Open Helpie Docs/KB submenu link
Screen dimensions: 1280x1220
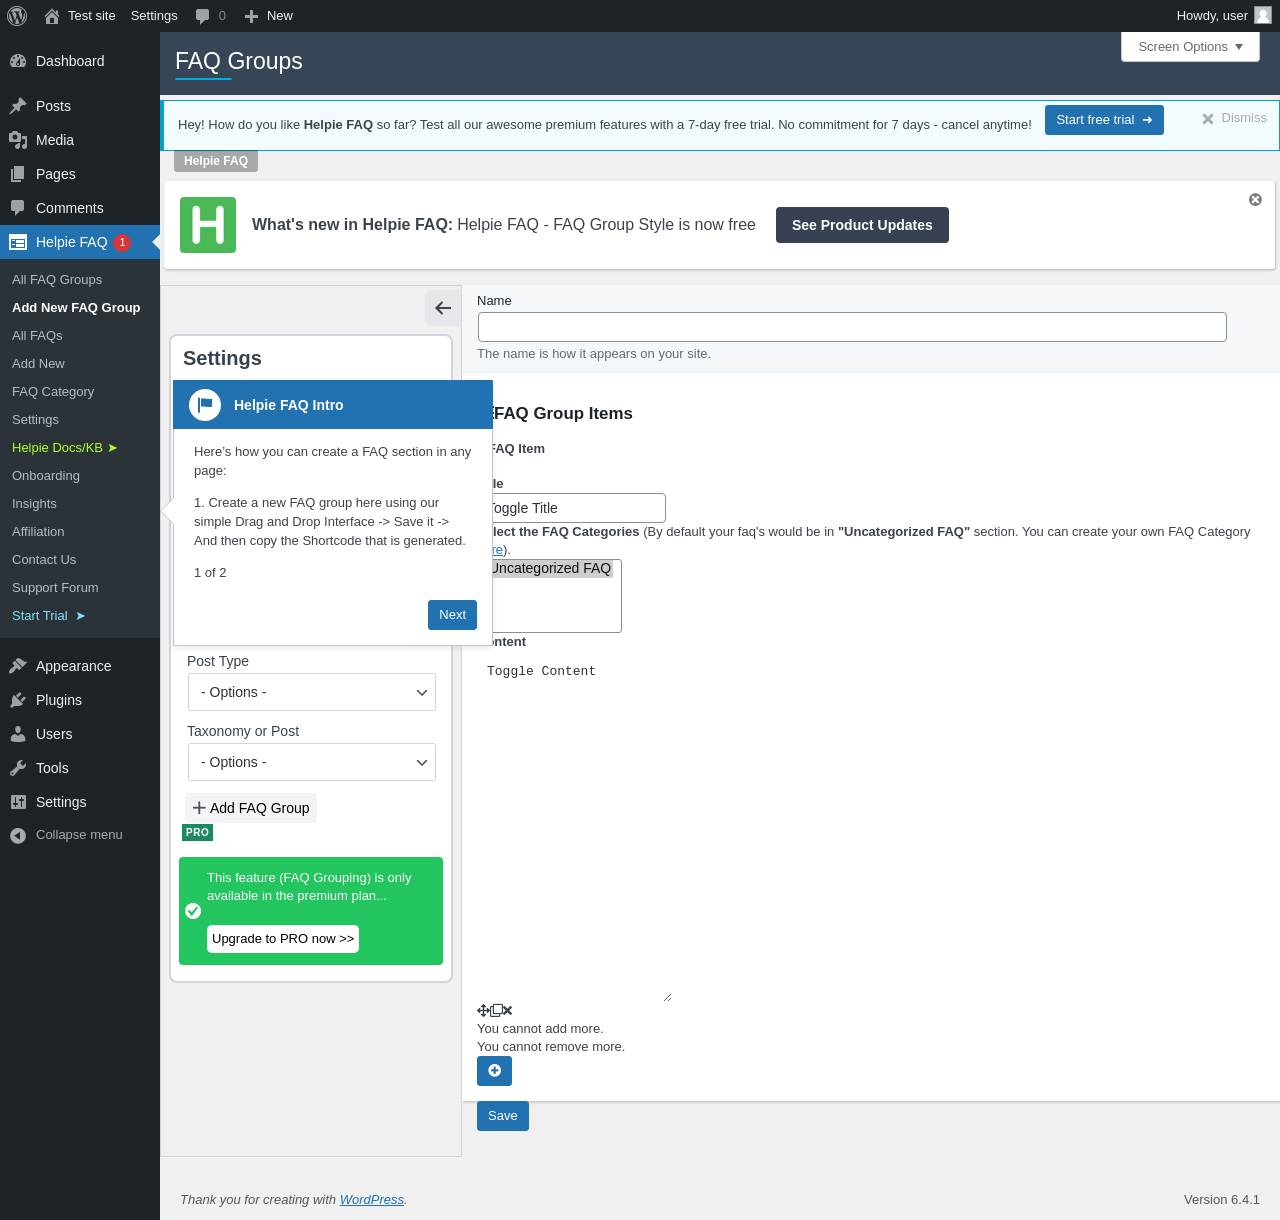tap(65, 448)
